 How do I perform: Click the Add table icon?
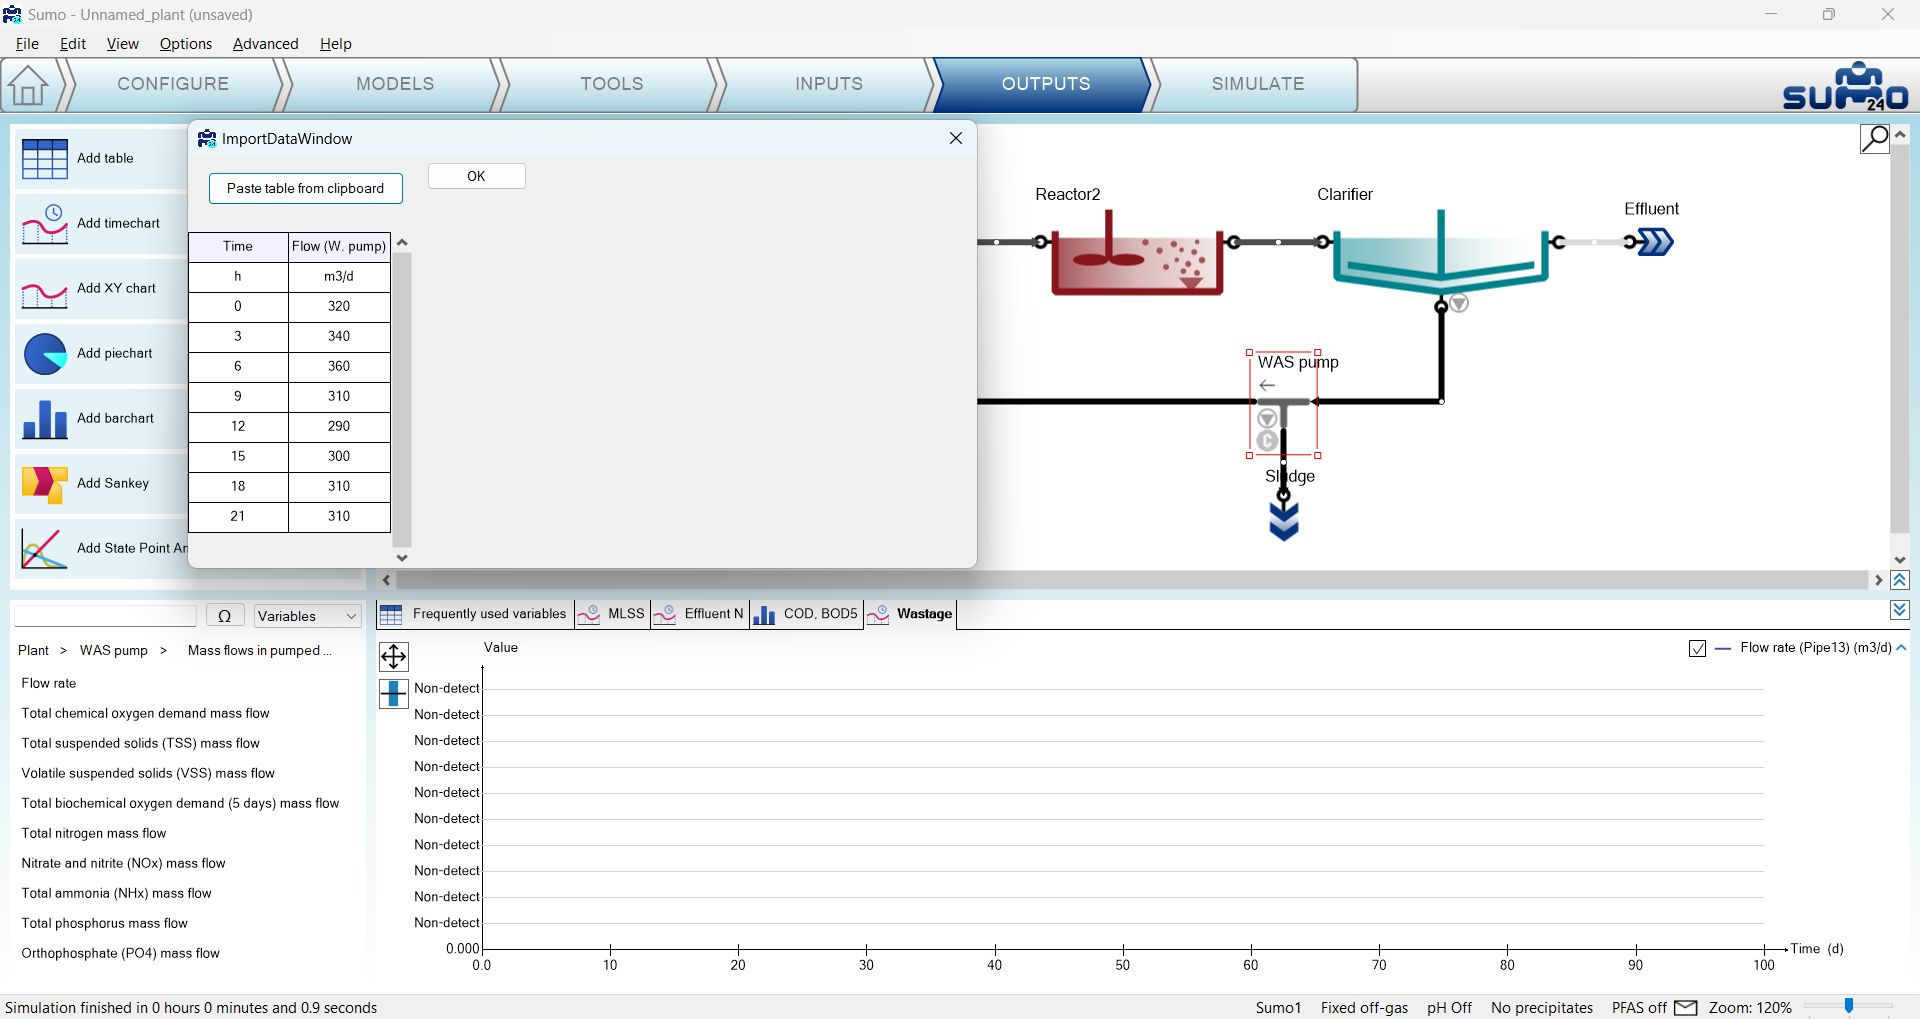tap(45, 158)
